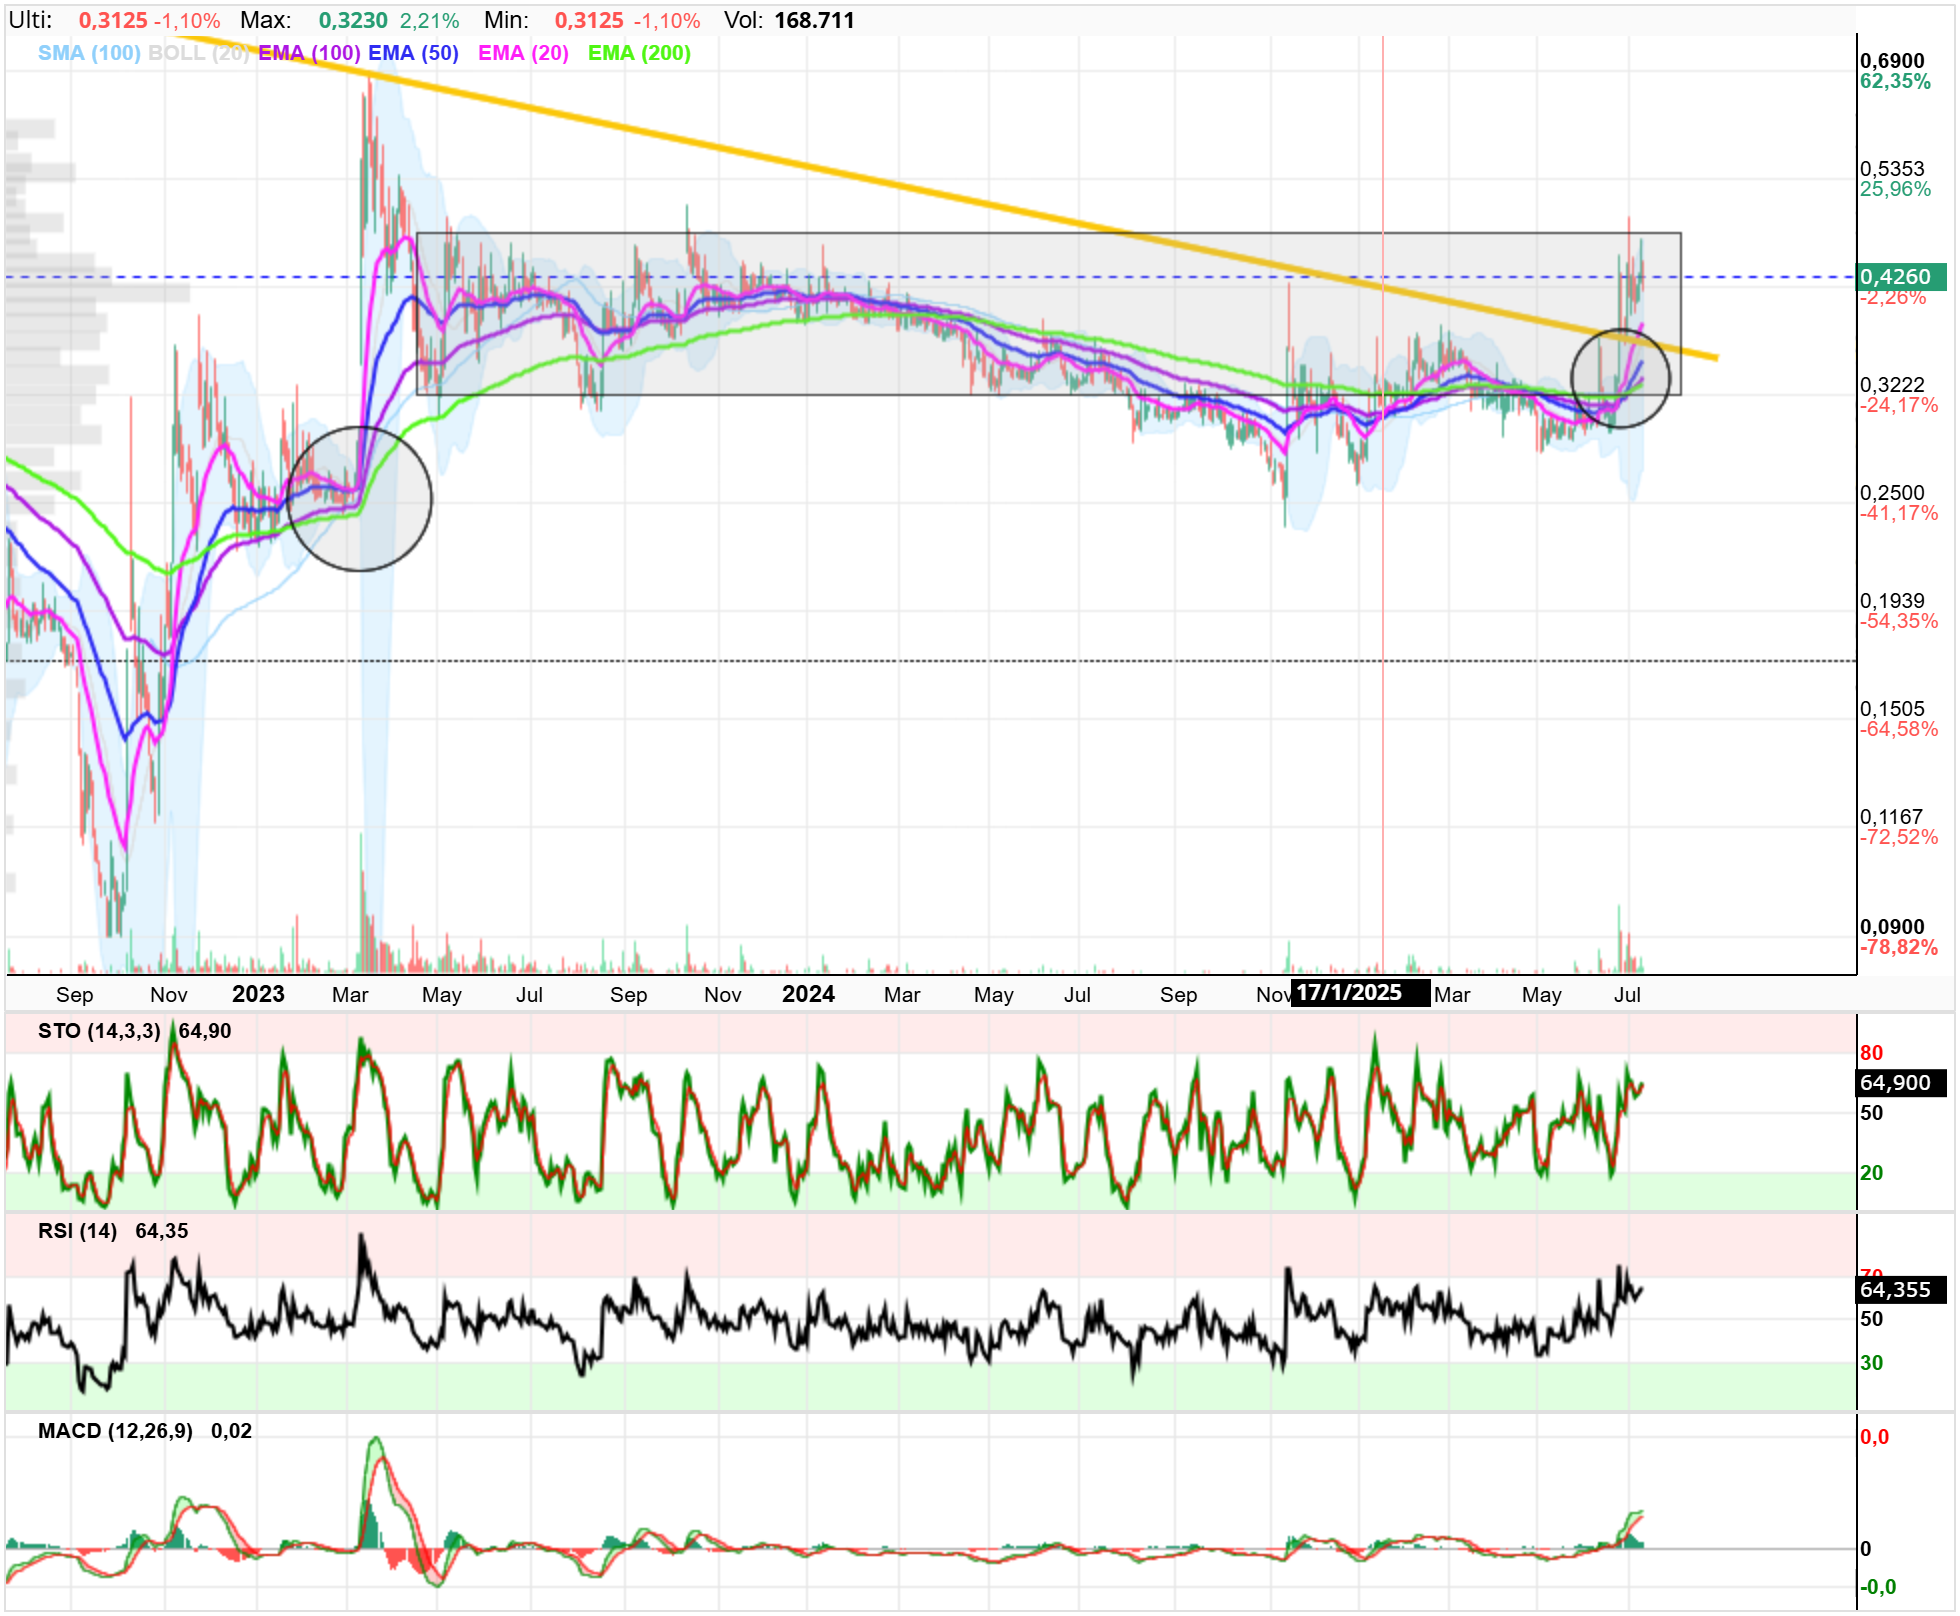Image resolution: width=1960 pixels, height=1616 pixels.
Task: Click the 0,1505 price axis label
Action: click(x=1892, y=709)
